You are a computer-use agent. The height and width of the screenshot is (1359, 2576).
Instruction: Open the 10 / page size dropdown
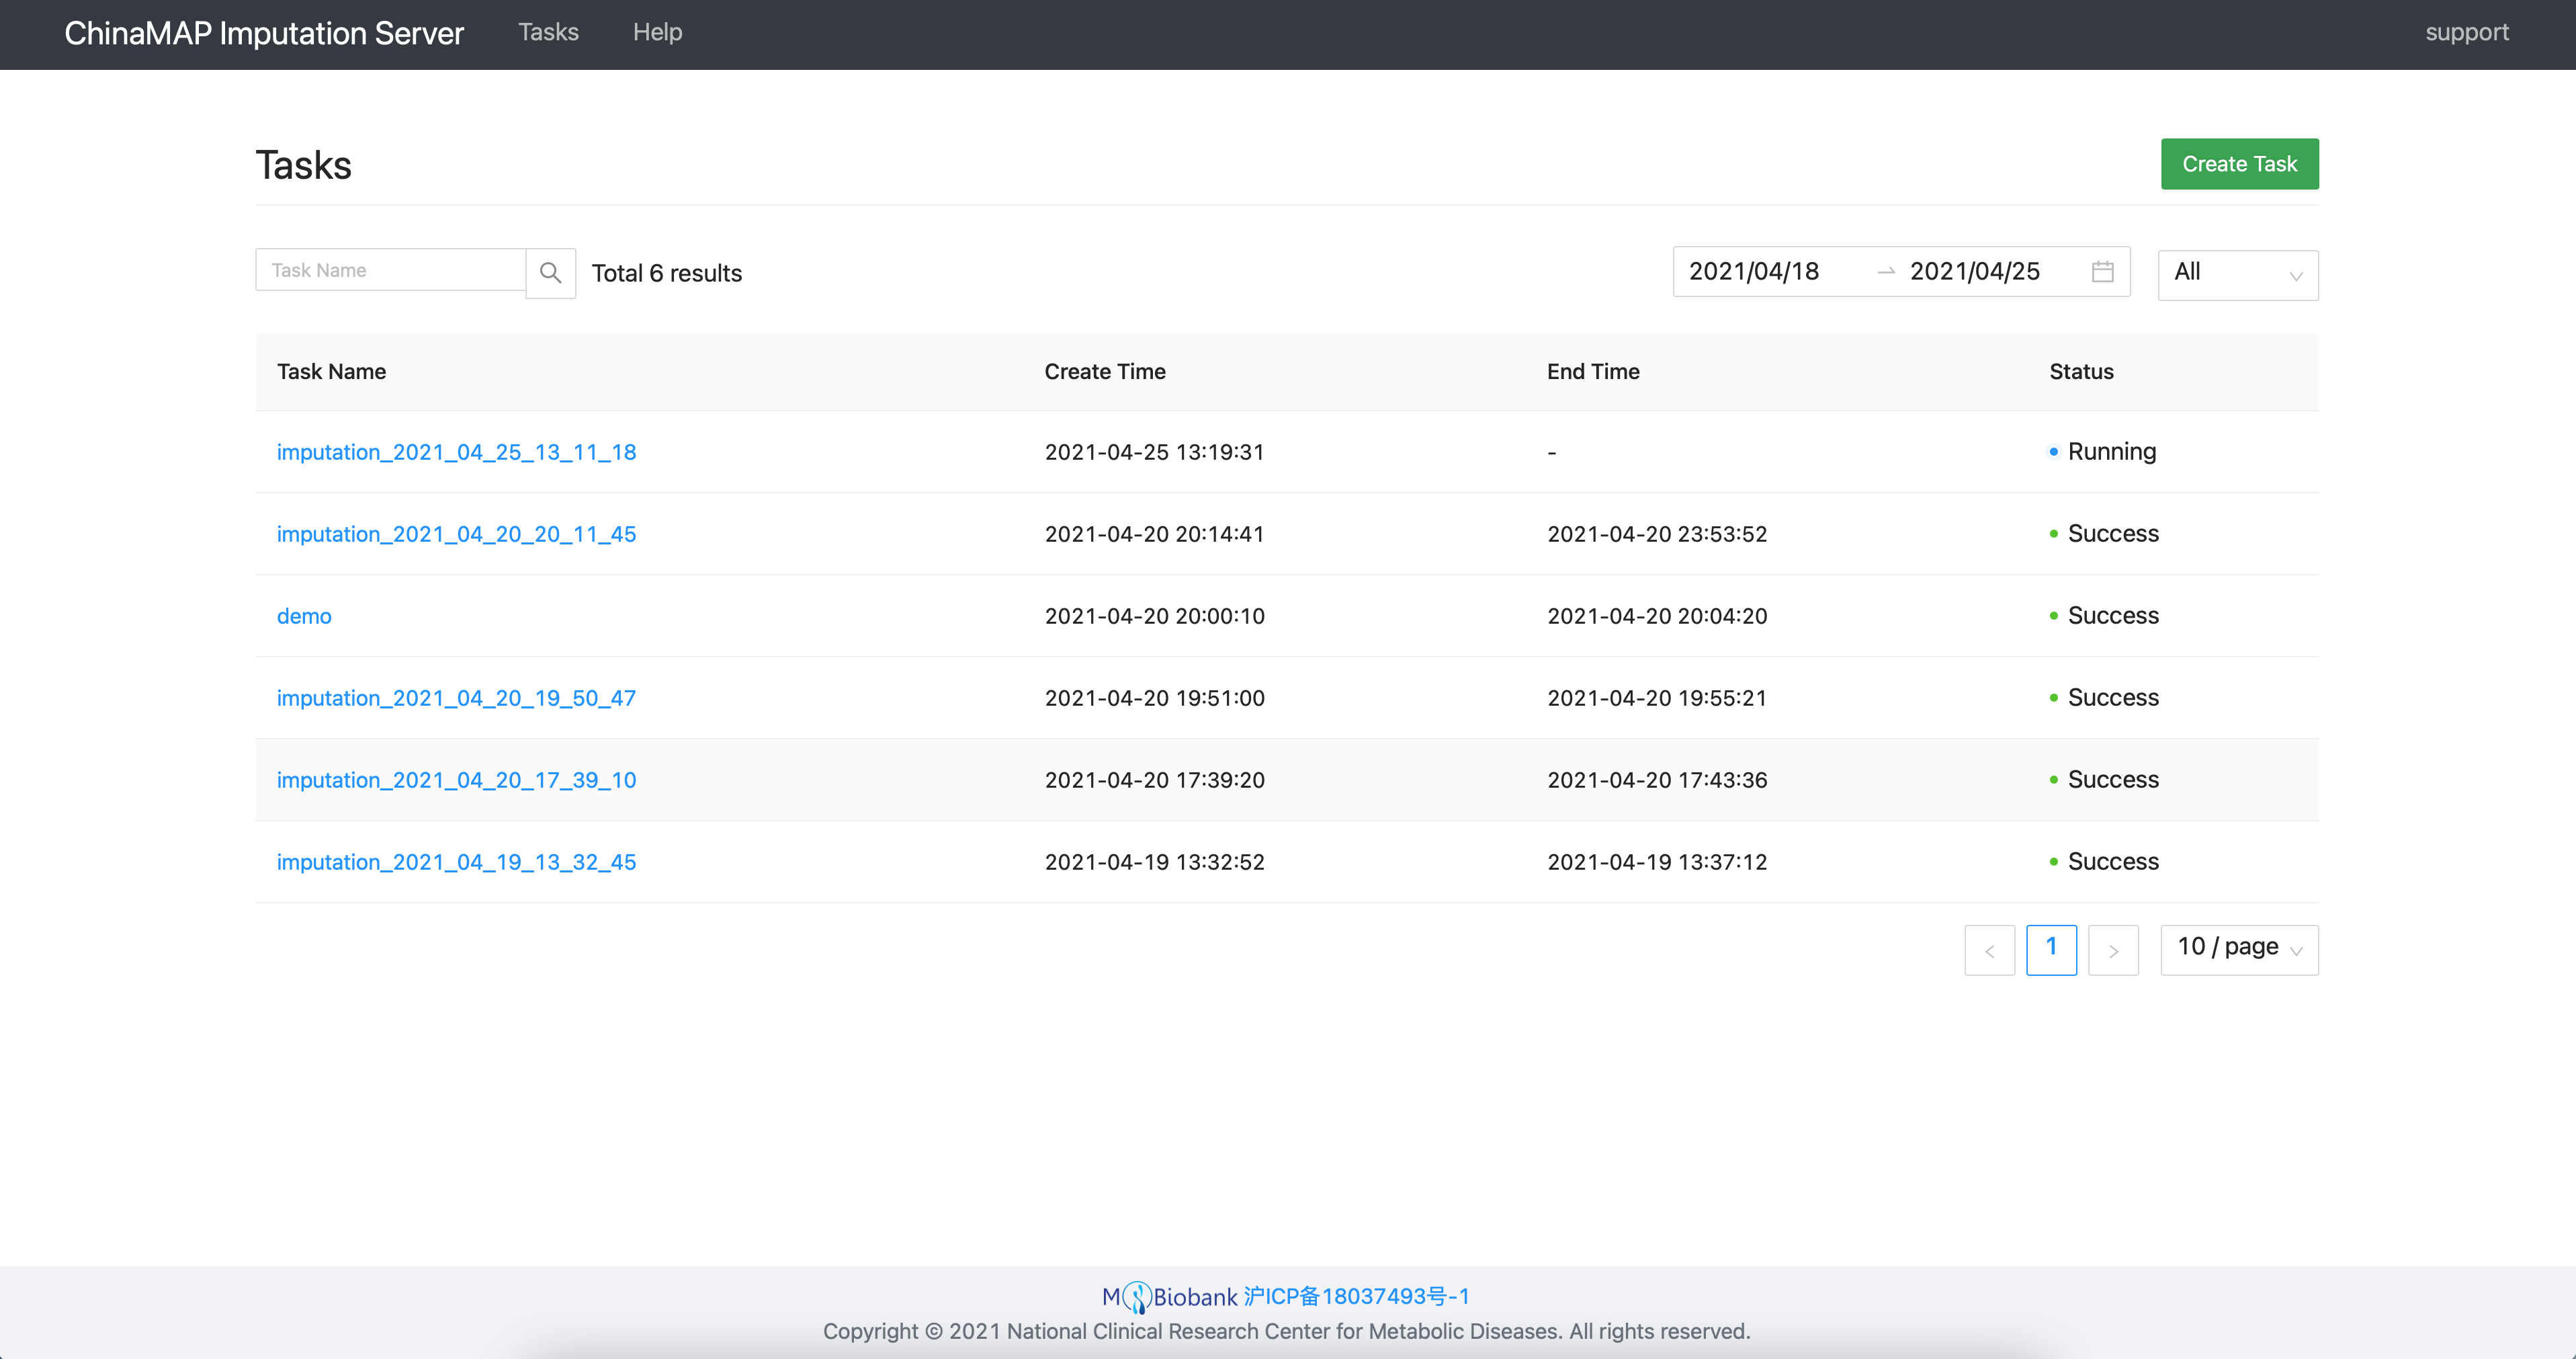(2238, 949)
